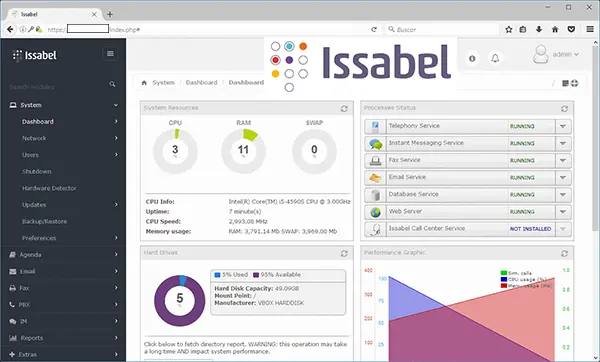600x362 pixels.
Task: Click the browser Buscar search box
Action: point(442,29)
